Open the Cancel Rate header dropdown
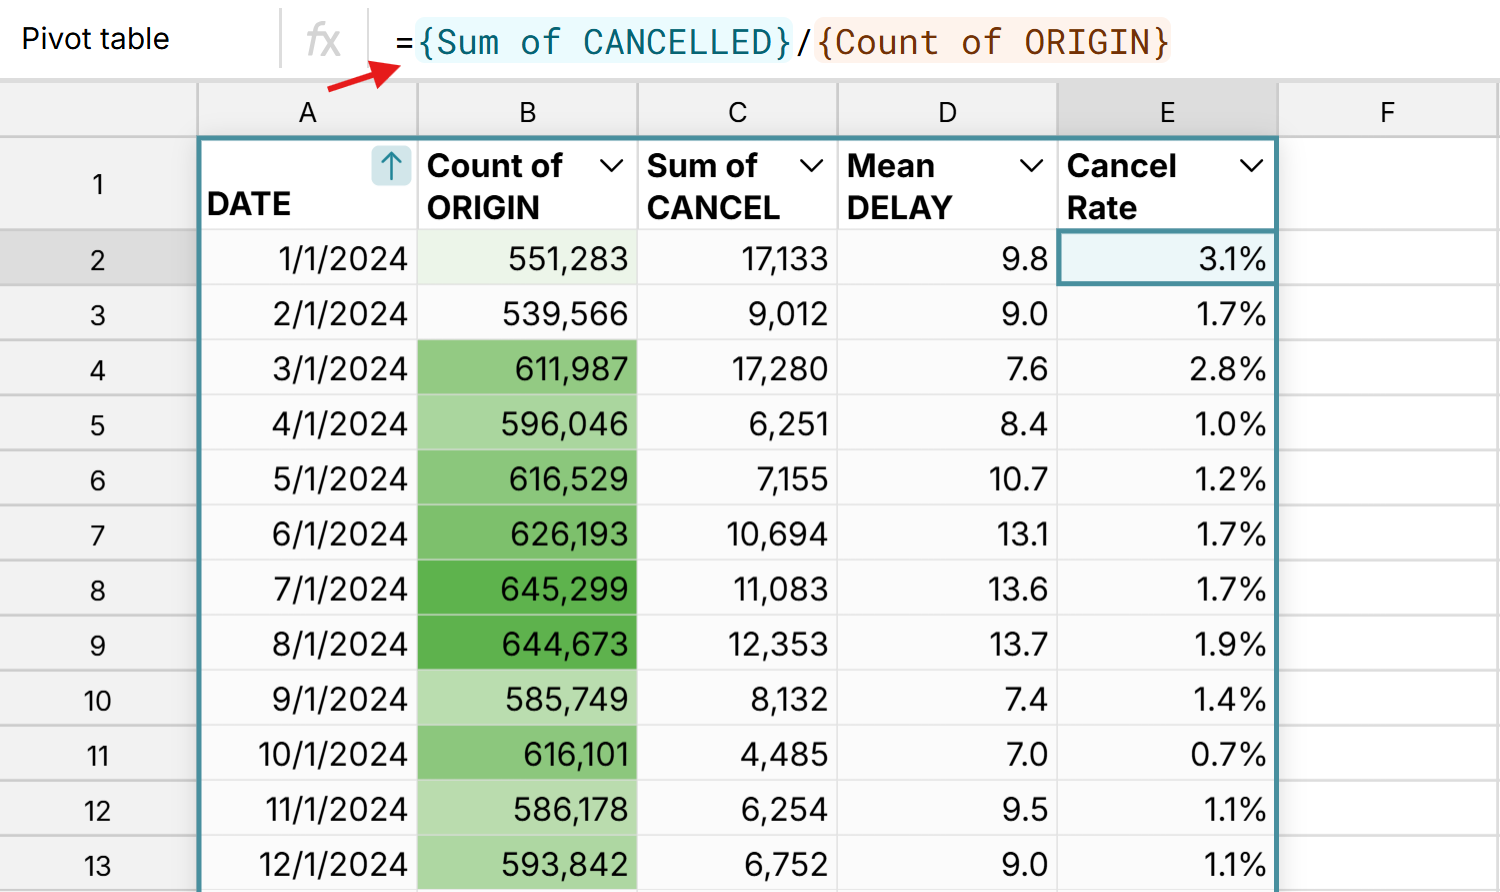This screenshot has width=1500, height=892. [x=1251, y=166]
